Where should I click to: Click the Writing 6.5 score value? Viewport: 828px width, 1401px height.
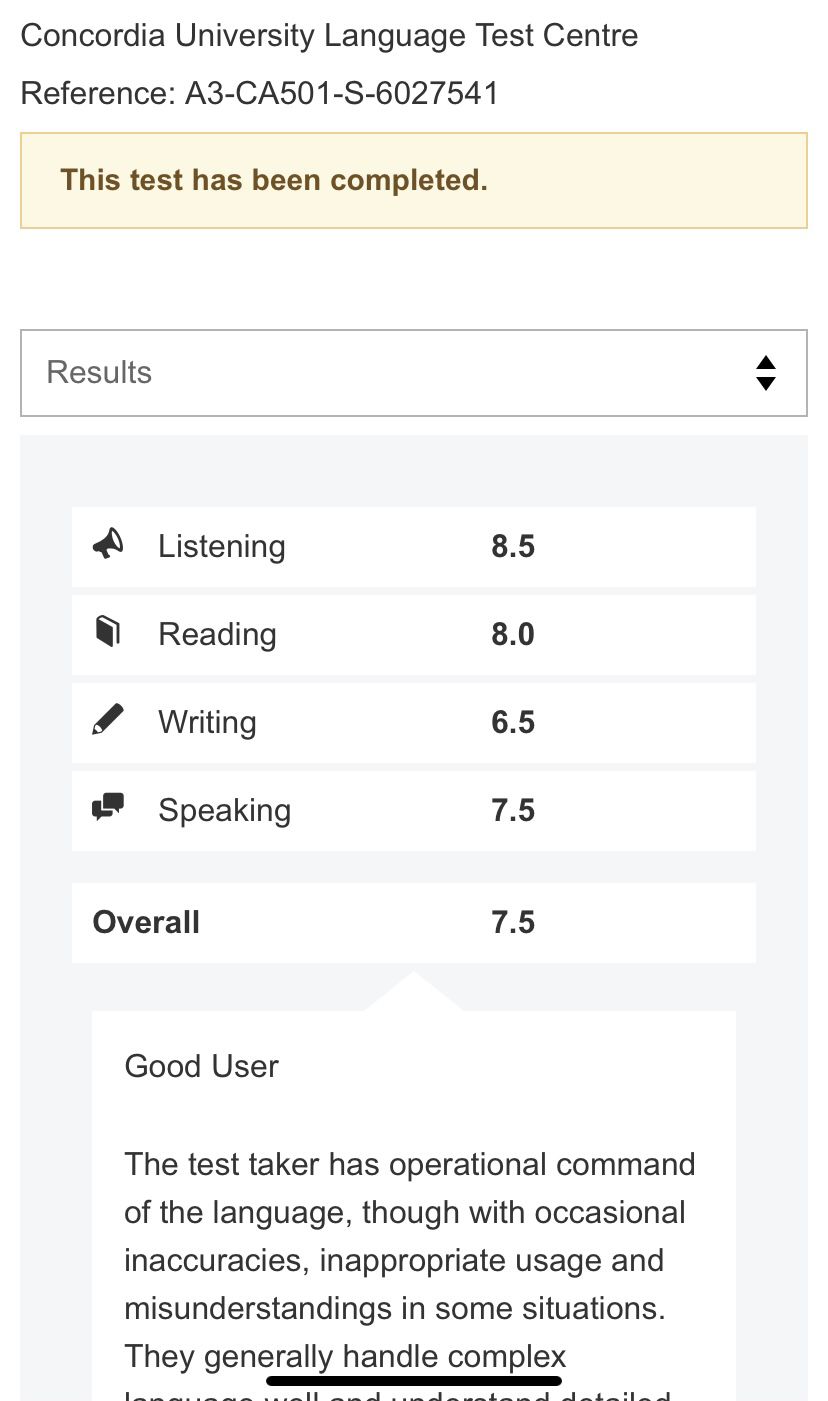pos(513,723)
